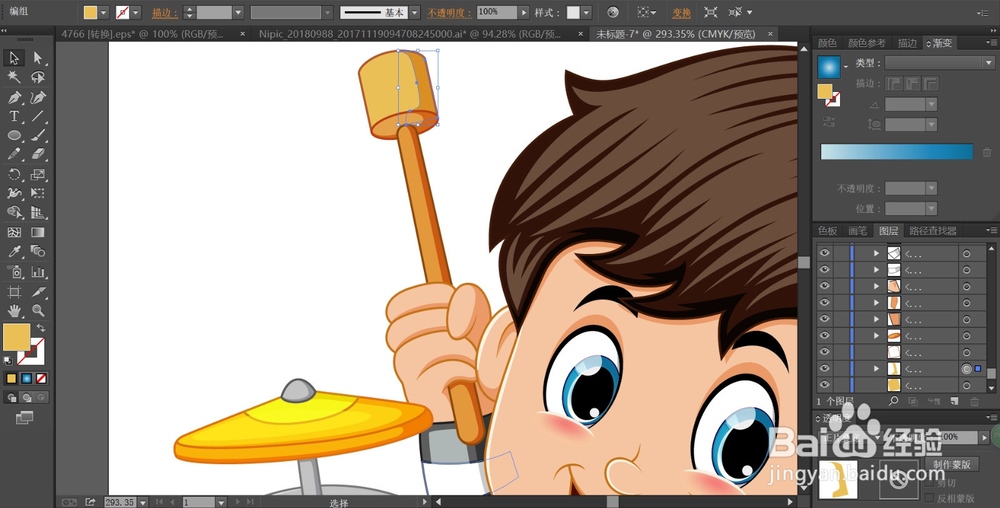Select the Line Segment tool
The image size is (1000, 508).
pos(38,116)
